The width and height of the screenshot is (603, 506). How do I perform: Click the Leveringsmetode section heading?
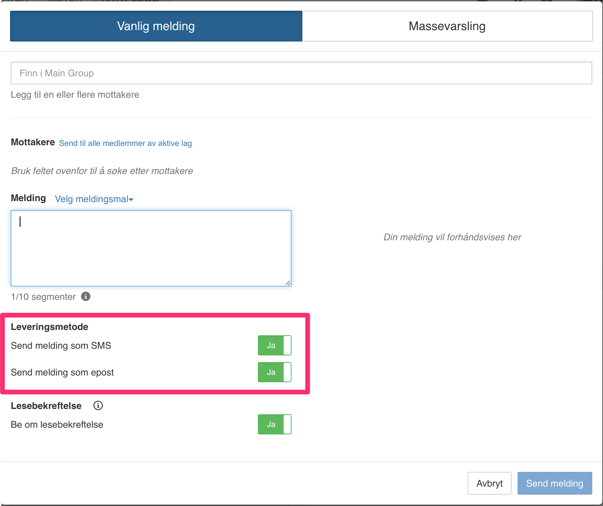[x=49, y=327]
